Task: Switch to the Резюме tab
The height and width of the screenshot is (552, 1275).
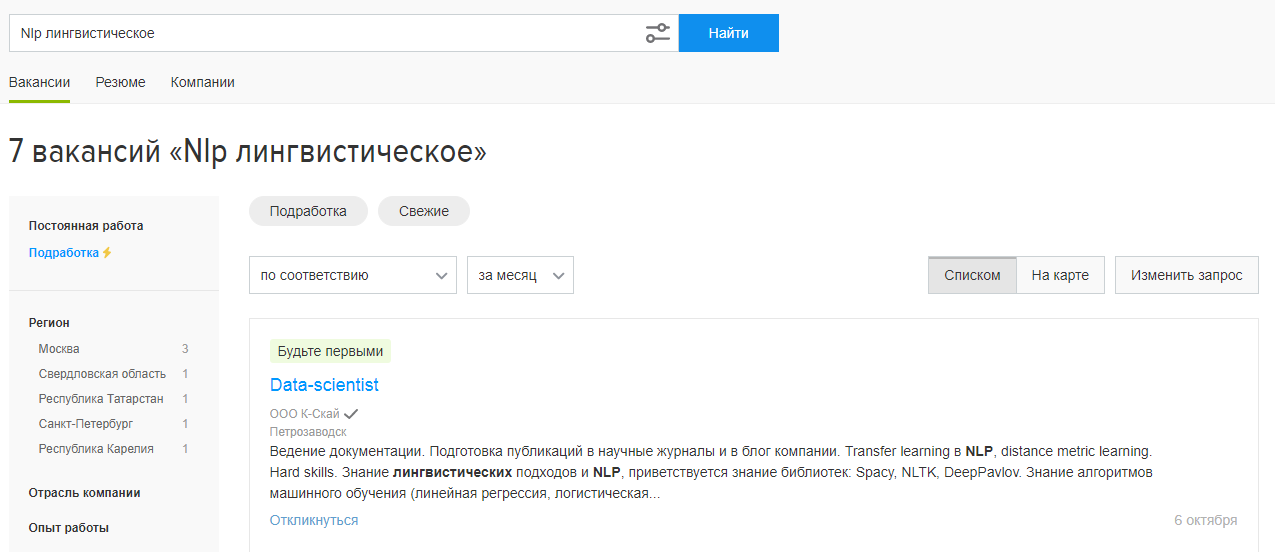Action: (121, 82)
